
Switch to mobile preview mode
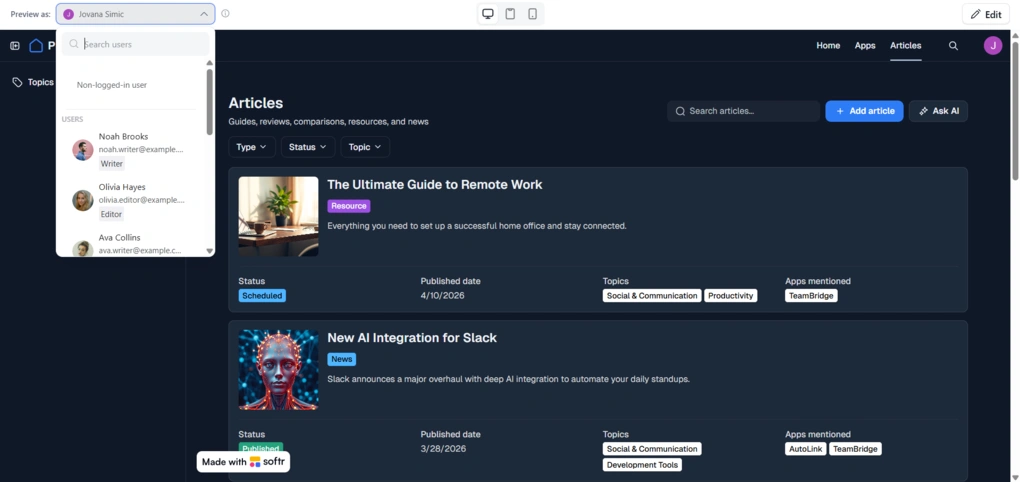point(532,14)
